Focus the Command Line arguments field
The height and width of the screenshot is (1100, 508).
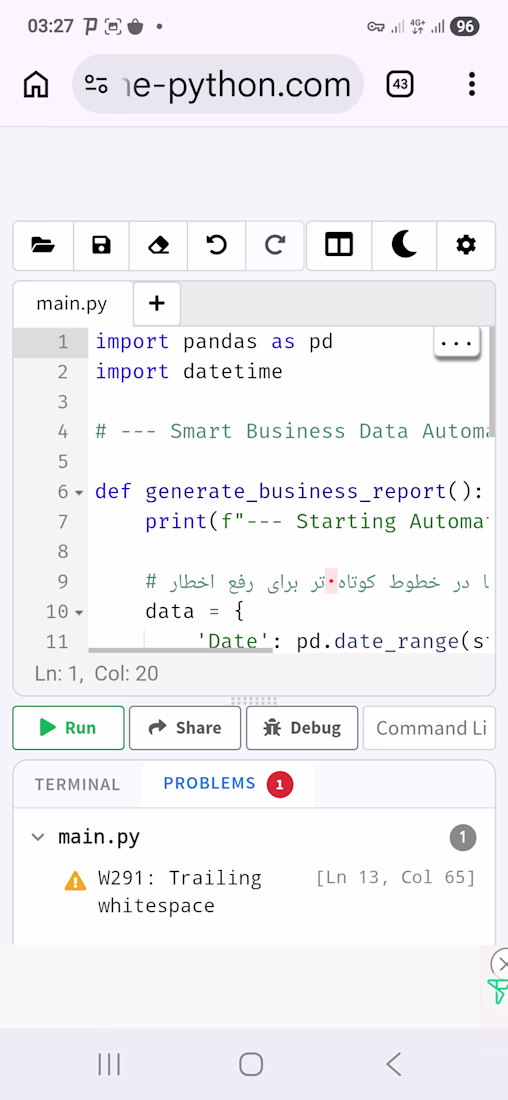click(x=429, y=727)
